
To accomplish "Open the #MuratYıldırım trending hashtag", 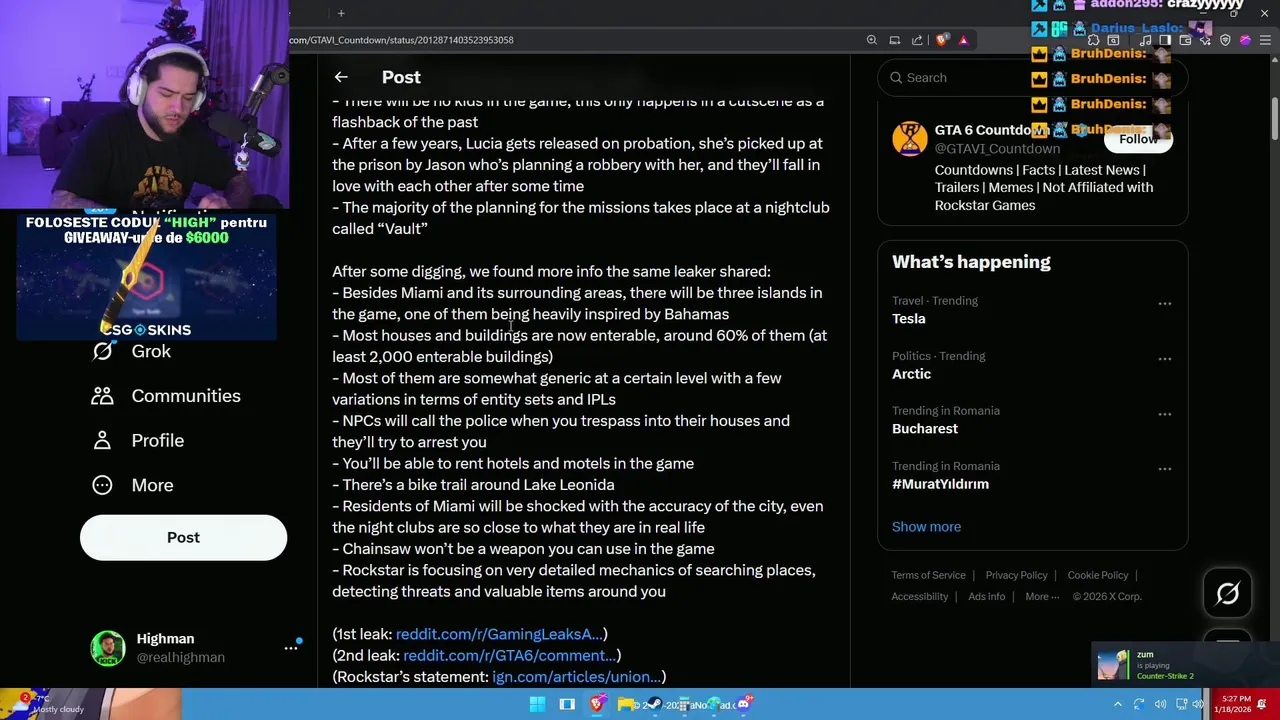I will 940,484.
